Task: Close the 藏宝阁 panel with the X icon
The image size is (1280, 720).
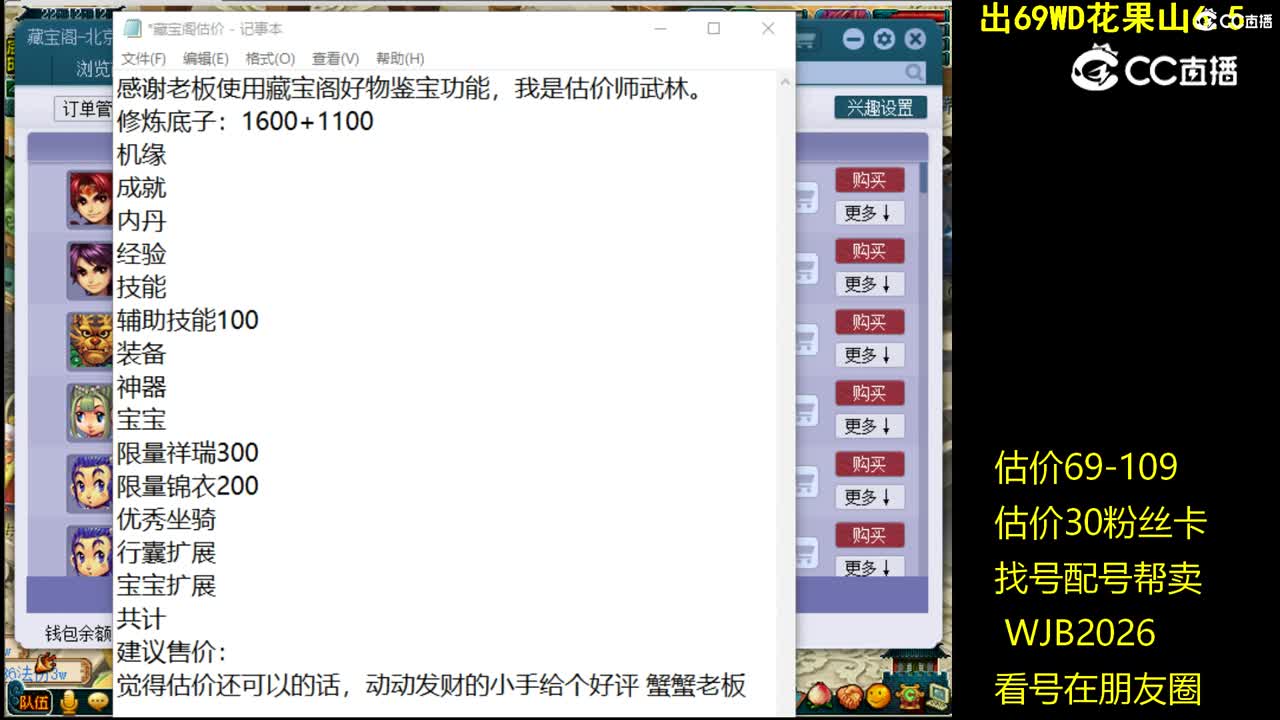Action: tap(915, 39)
